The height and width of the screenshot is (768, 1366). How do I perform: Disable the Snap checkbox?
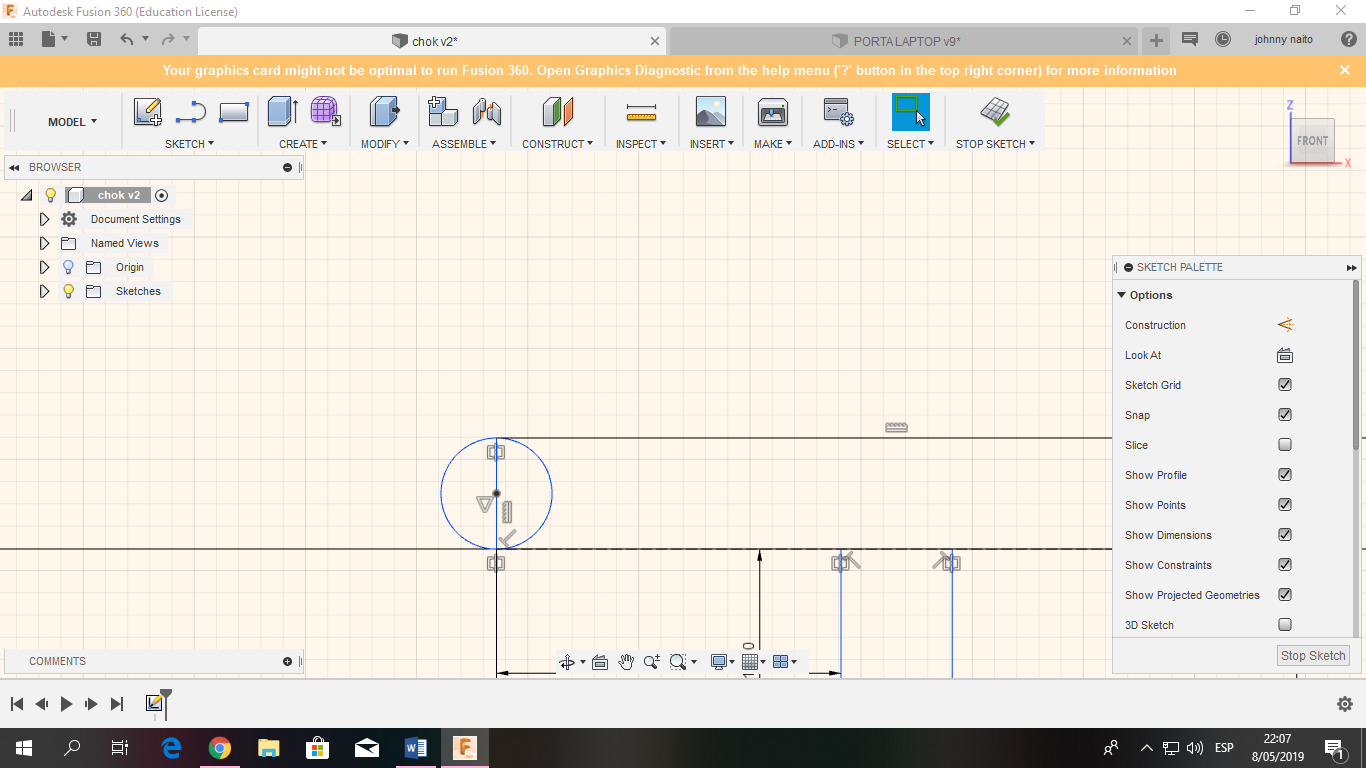[x=1285, y=415]
